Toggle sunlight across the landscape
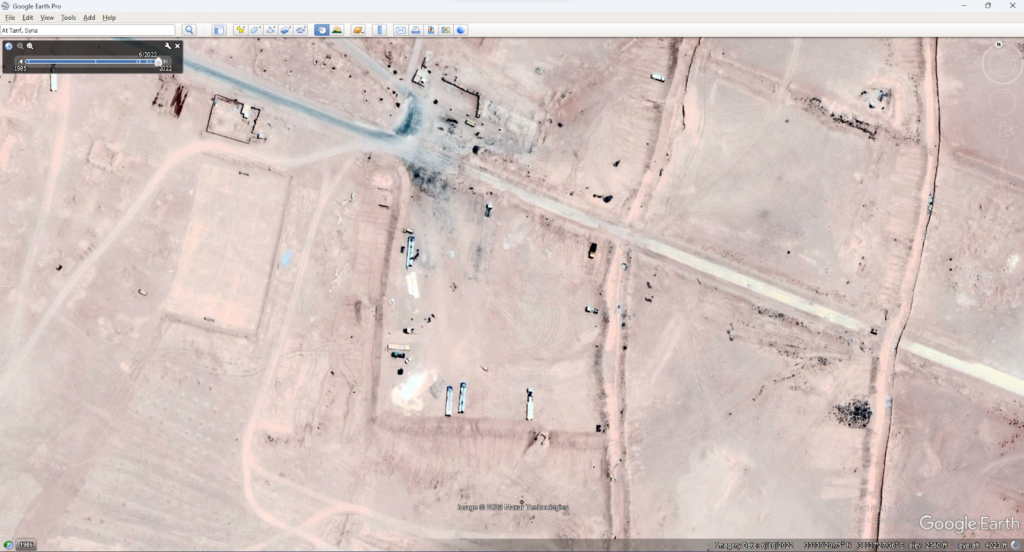Image resolution: width=1024 pixels, height=552 pixels. pyautogui.click(x=337, y=30)
